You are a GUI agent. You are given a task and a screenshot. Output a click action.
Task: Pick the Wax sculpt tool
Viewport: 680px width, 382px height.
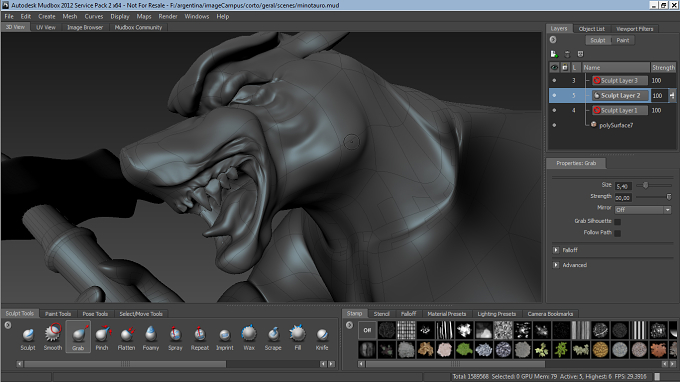click(x=249, y=337)
